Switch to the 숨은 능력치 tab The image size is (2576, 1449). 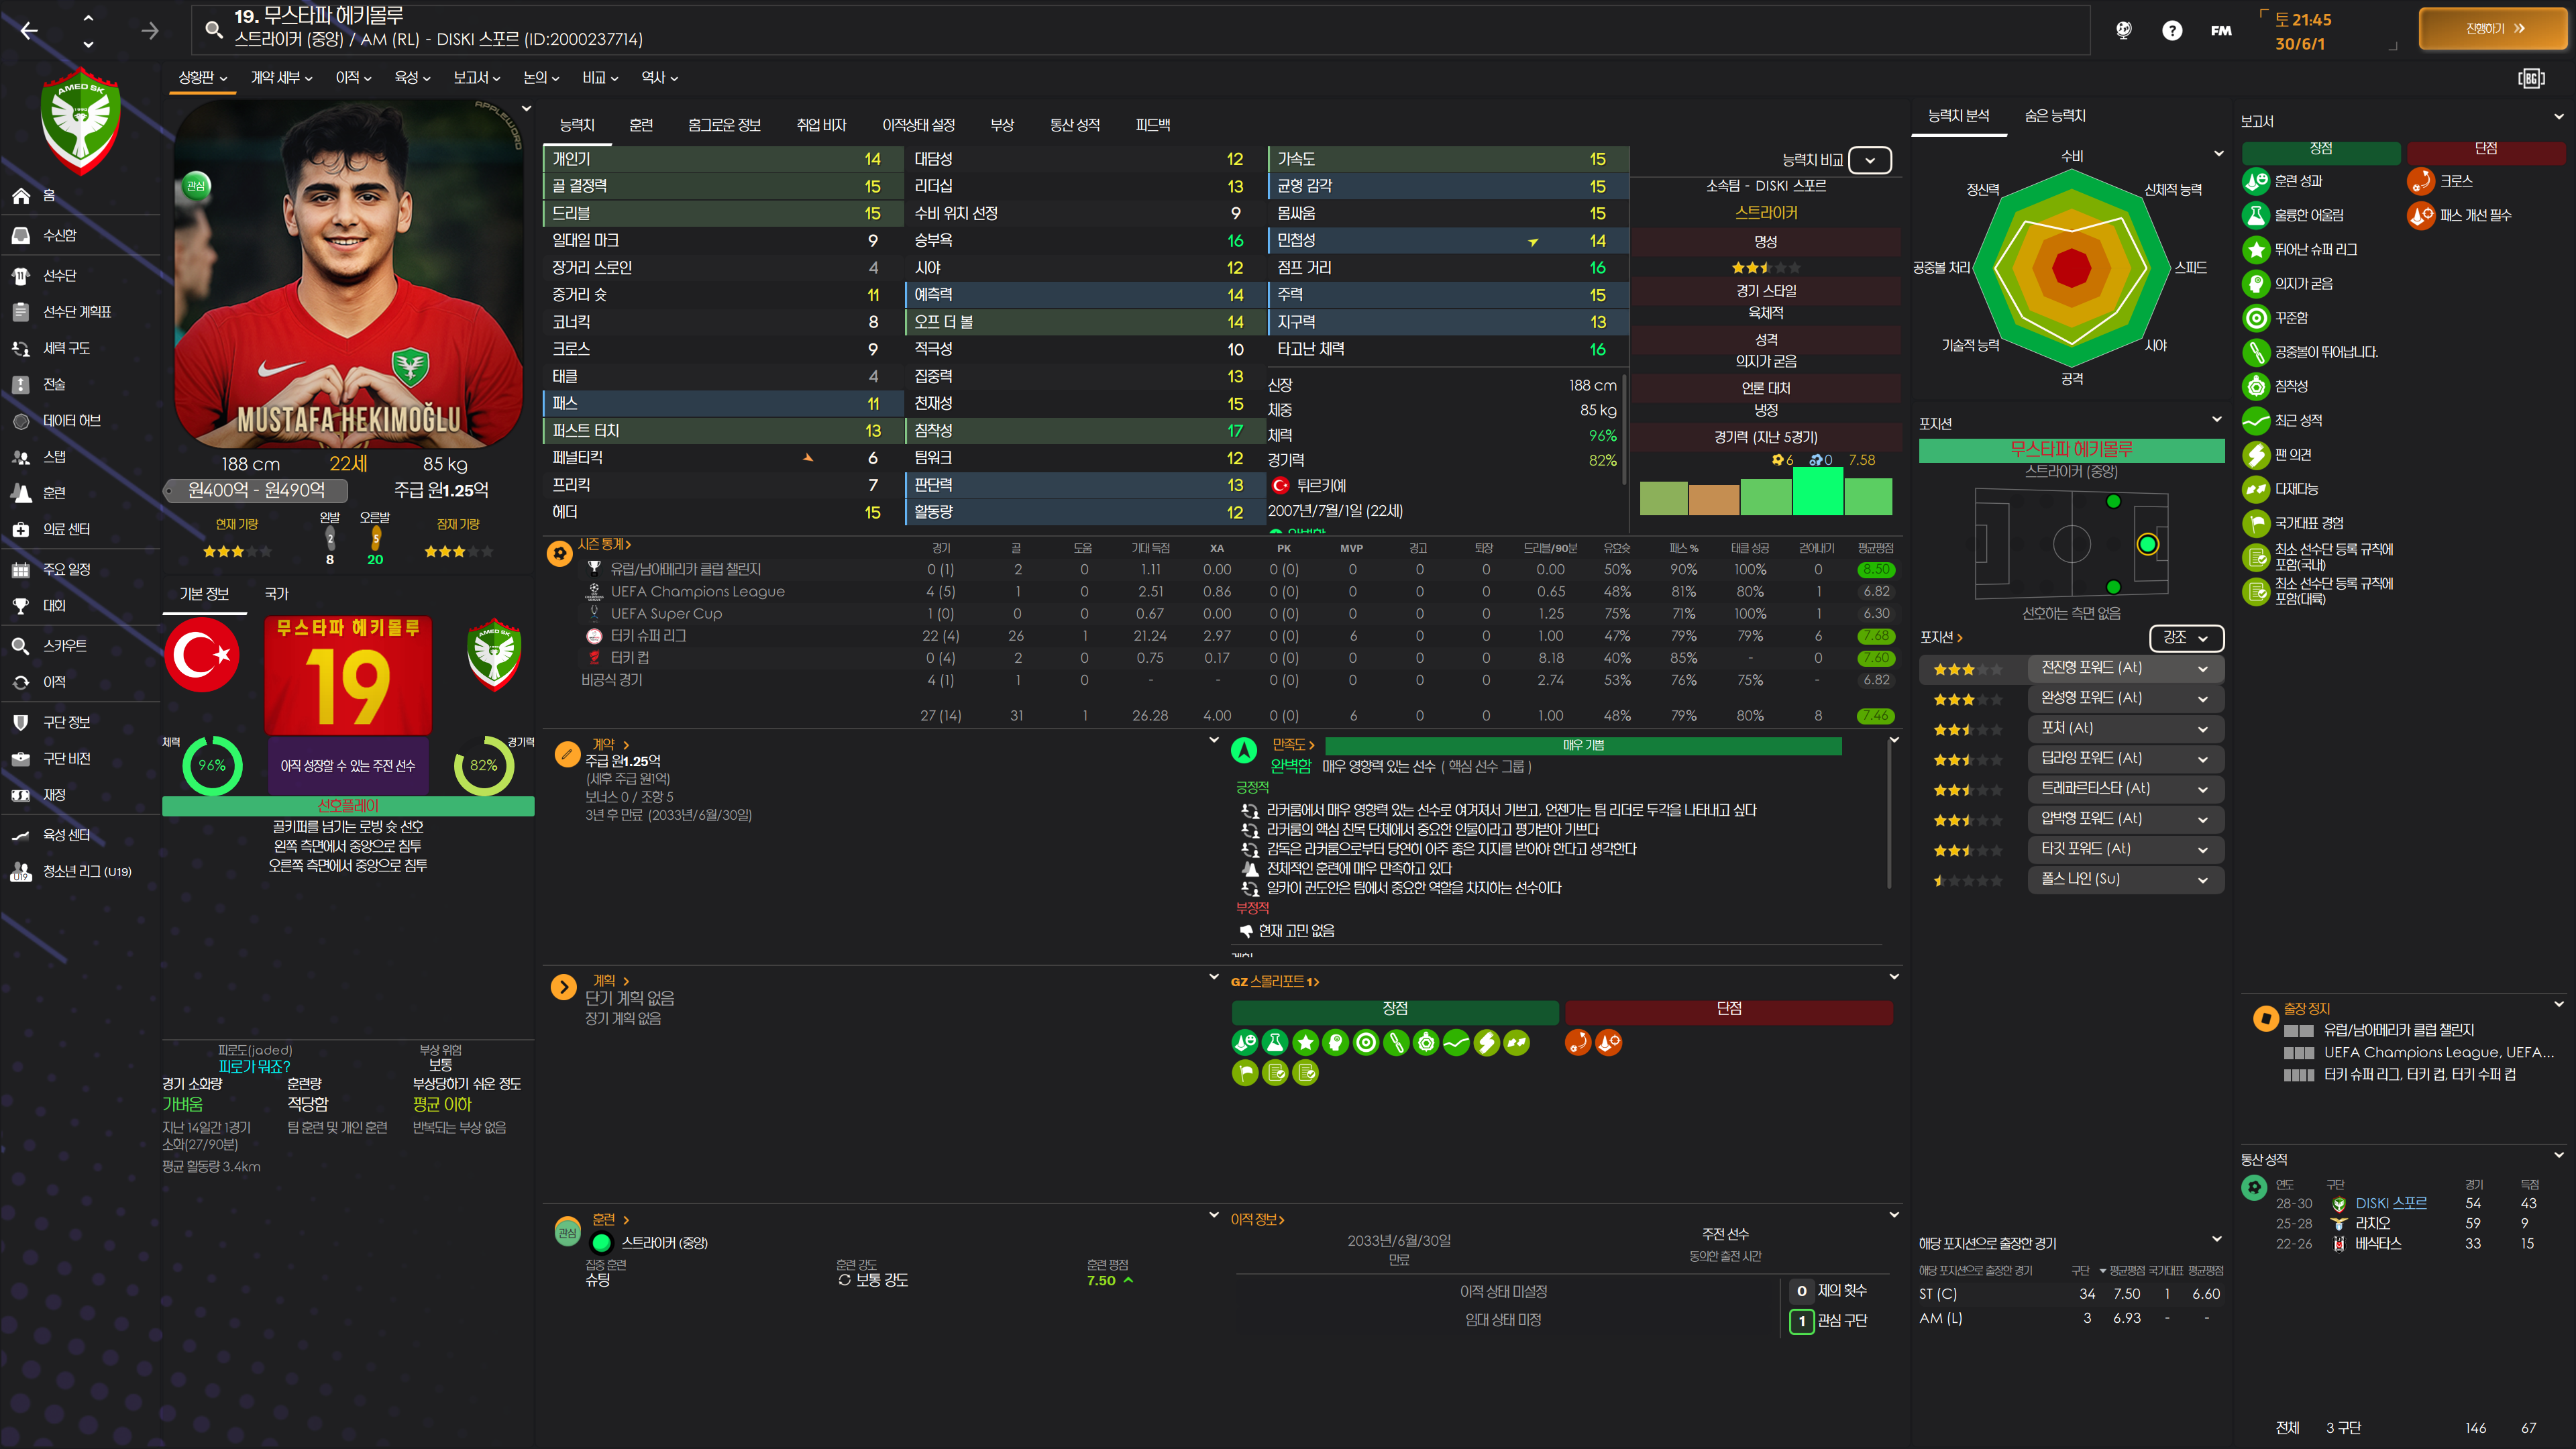[2055, 116]
